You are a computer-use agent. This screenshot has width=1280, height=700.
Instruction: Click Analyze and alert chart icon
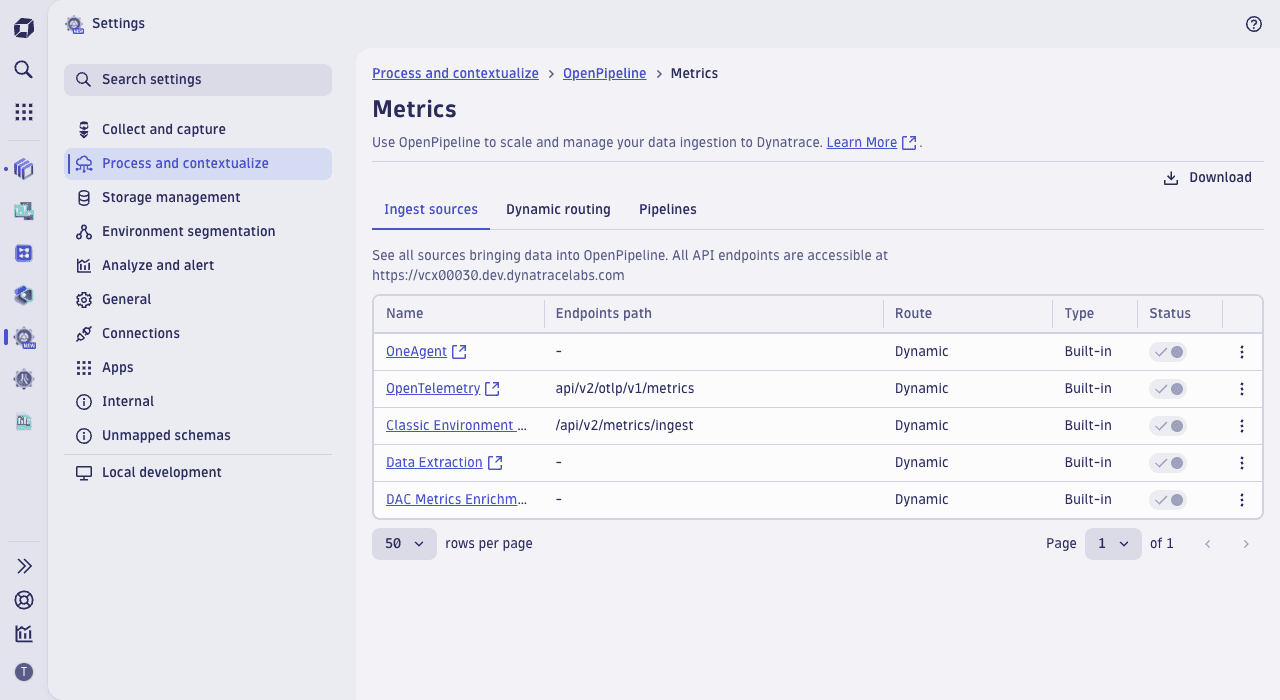tap(84, 265)
